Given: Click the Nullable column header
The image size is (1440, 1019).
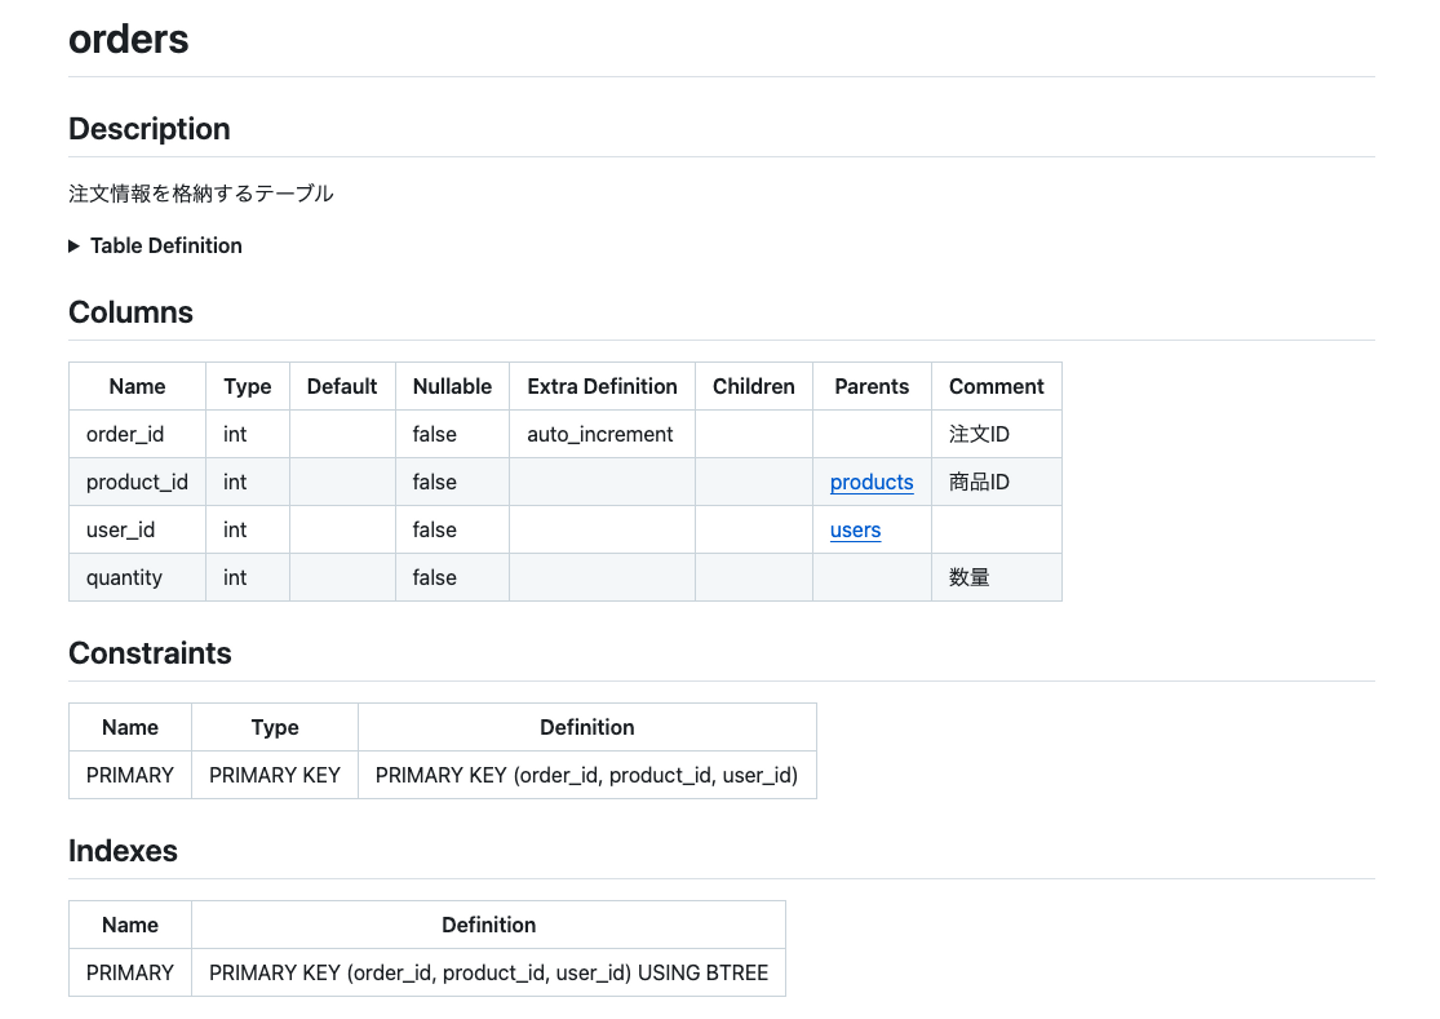Looking at the screenshot, I should (452, 387).
